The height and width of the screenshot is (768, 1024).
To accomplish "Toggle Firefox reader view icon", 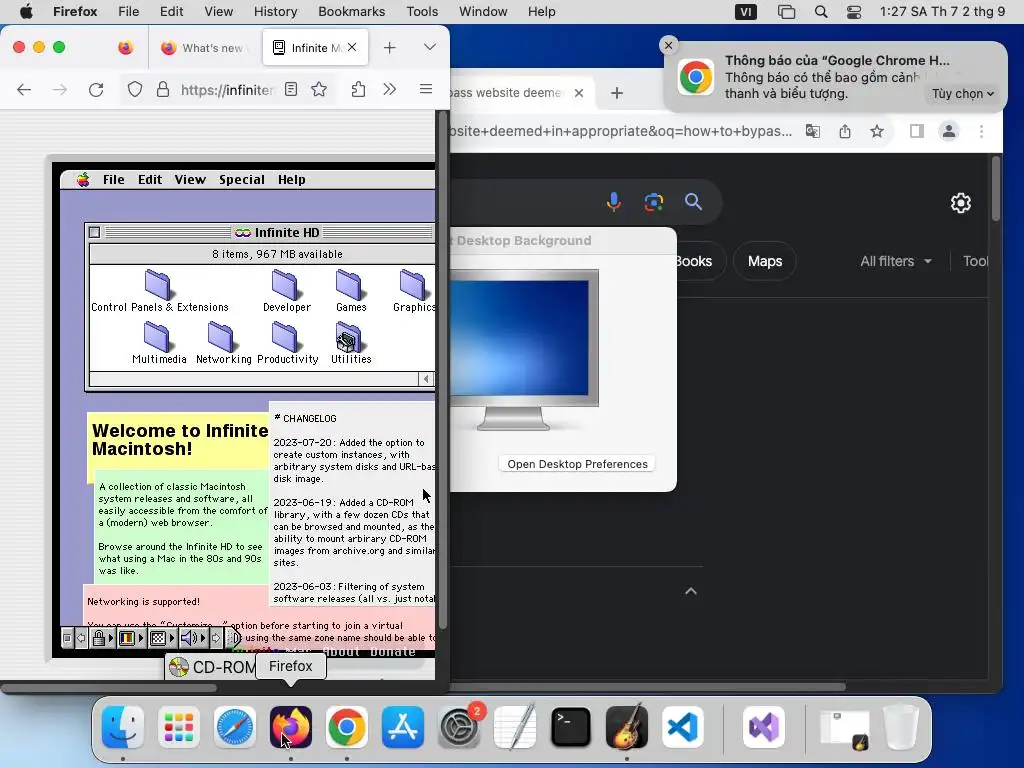I will pyautogui.click(x=291, y=89).
